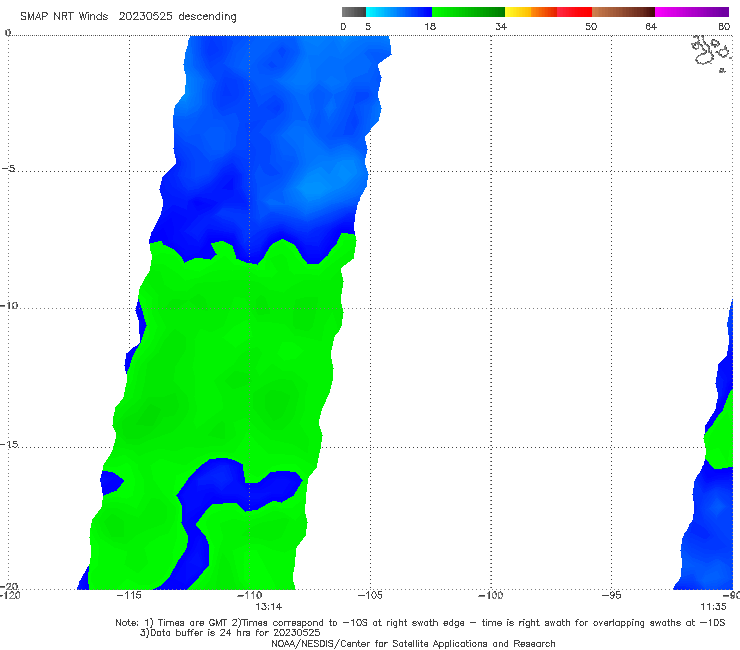Click the yellow-orange 34-50 colorbar segment
The height and width of the screenshot is (650, 740).
pyautogui.click(x=548, y=12)
